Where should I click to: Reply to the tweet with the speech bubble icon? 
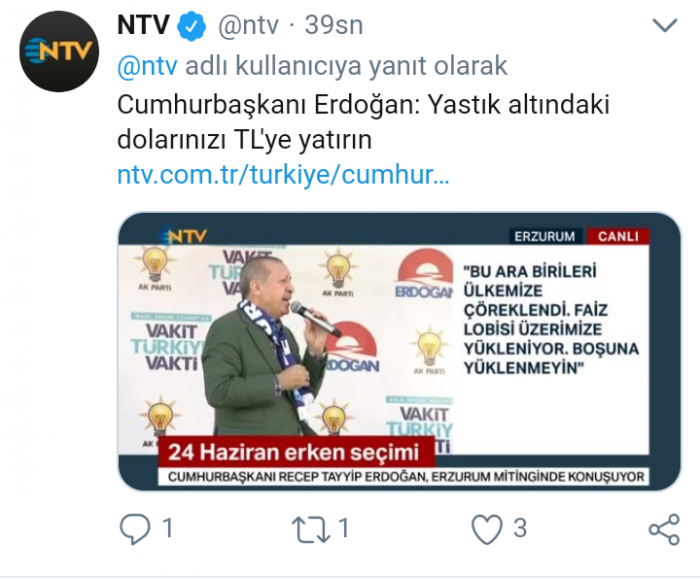click(x=135, y=529)
